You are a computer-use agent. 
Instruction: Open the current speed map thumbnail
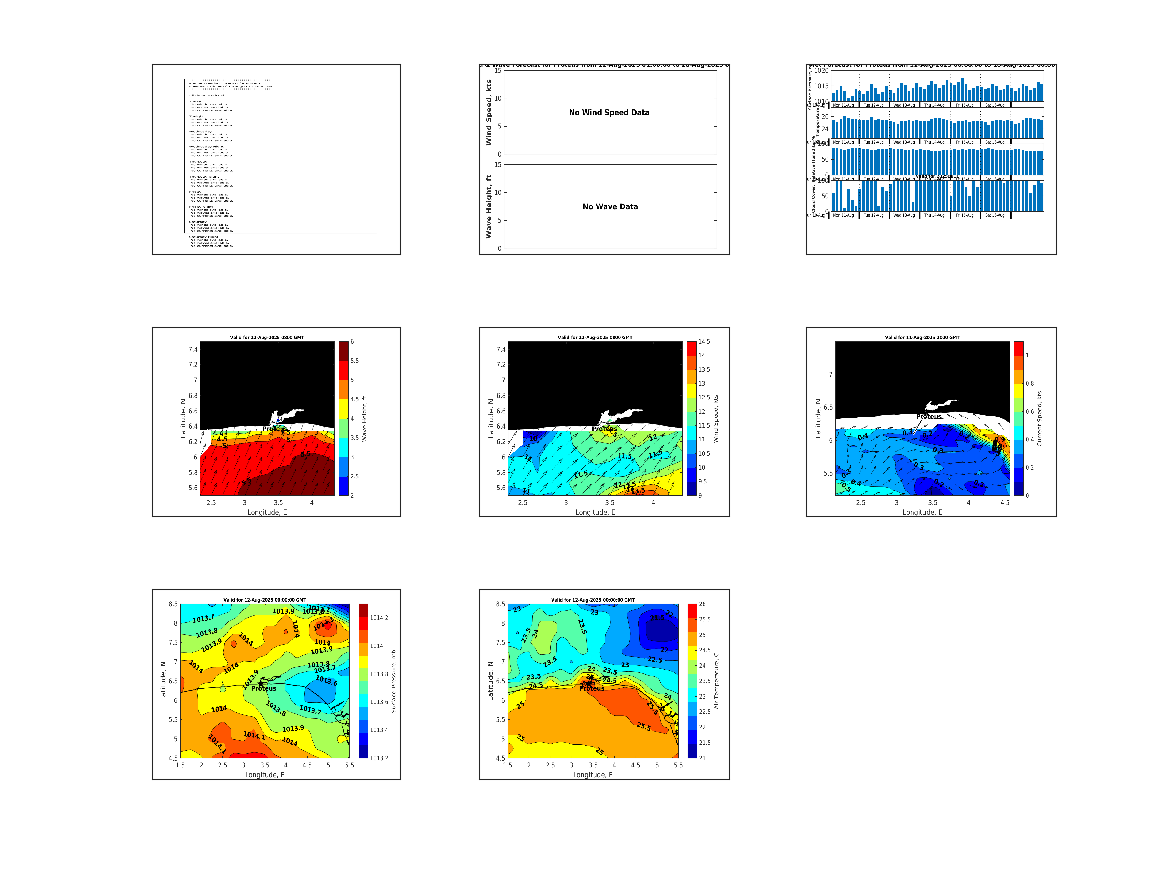pos(931,422)
